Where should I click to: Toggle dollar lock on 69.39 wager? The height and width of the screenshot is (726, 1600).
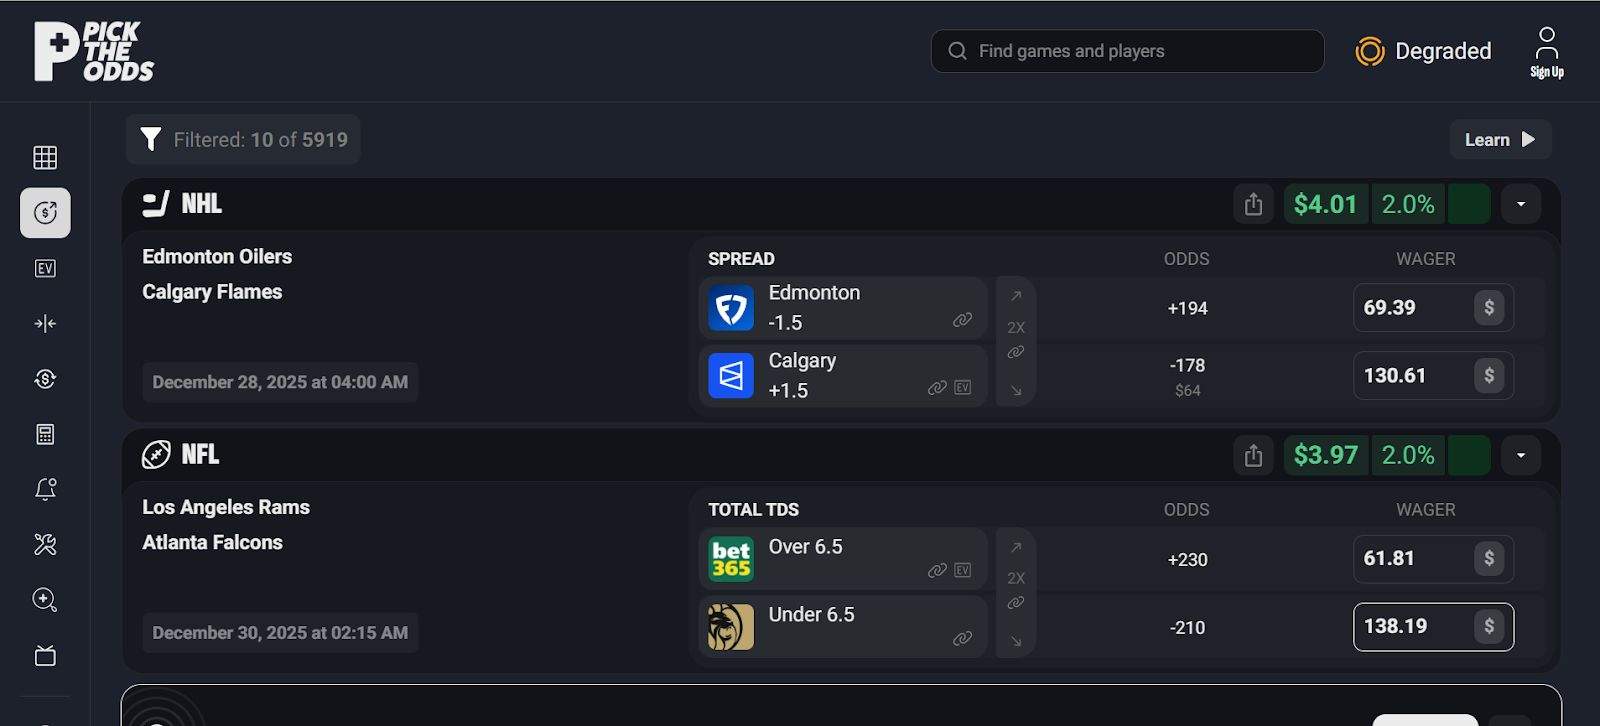[1488, 308]
